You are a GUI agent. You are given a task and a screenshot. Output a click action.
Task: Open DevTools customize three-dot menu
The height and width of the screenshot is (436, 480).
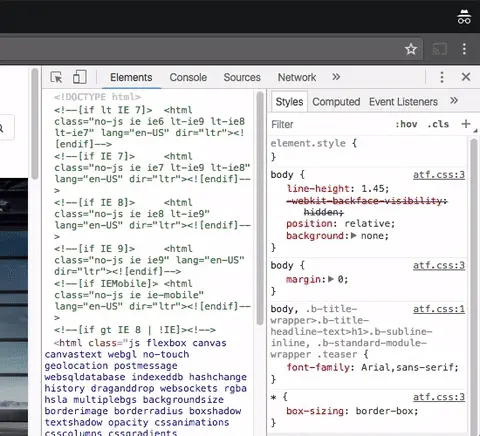pos(442,77)
